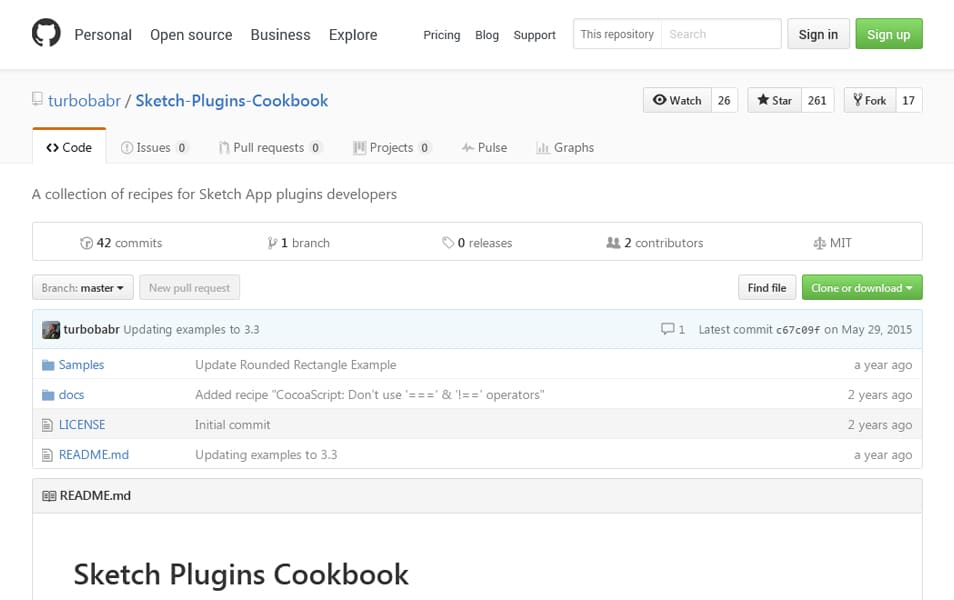Open the branches list via branch icon
This screenshot has height=600, width=954.
(272, 242)
